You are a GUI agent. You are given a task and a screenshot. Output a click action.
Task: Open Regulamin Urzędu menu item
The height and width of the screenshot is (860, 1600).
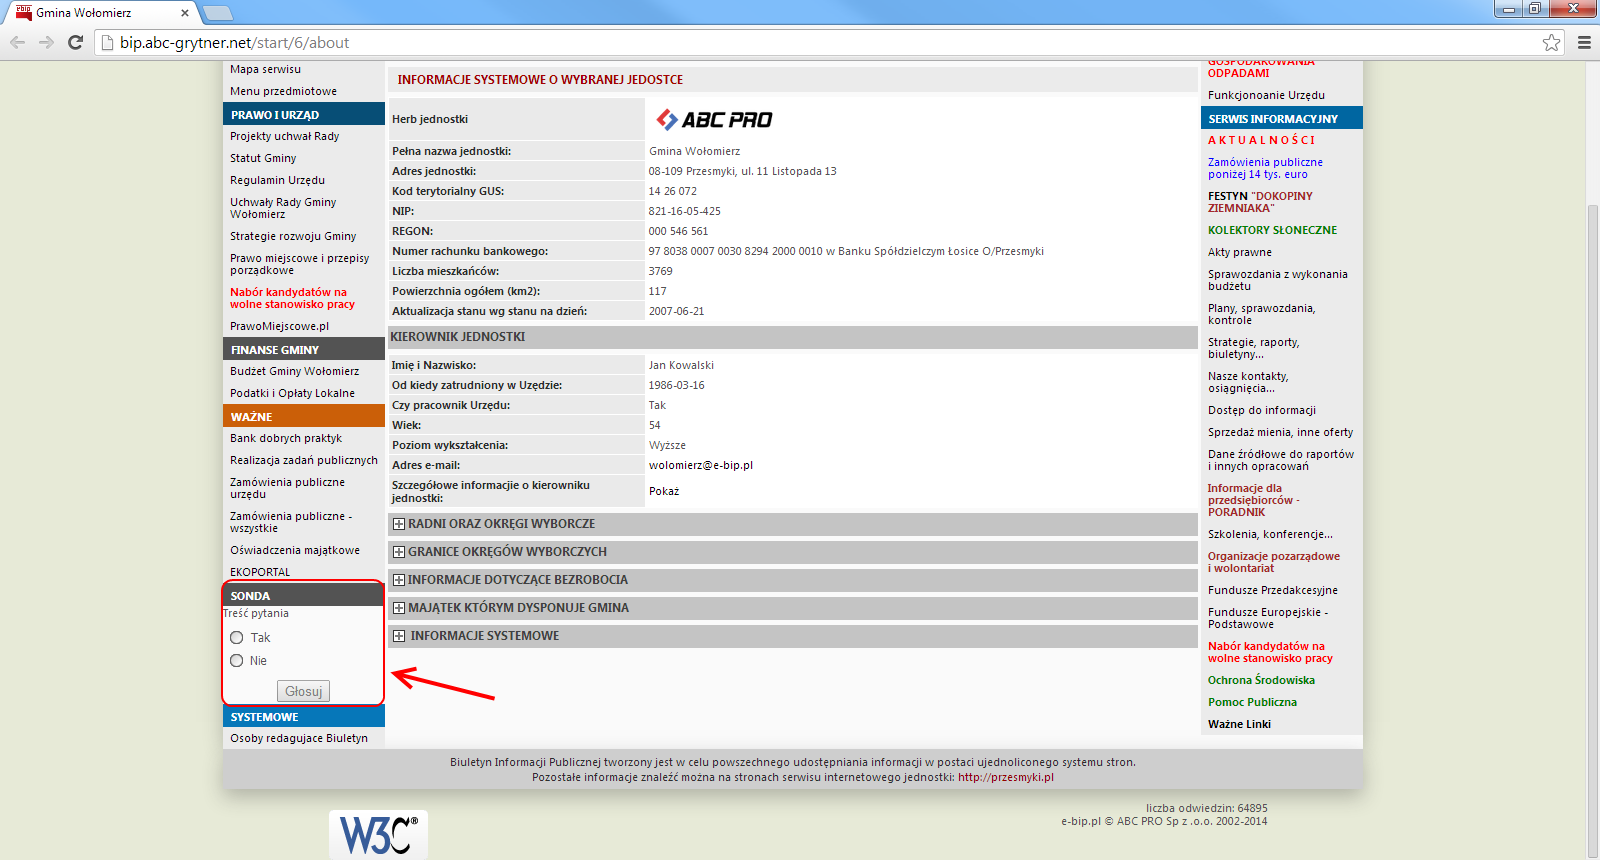277,180
